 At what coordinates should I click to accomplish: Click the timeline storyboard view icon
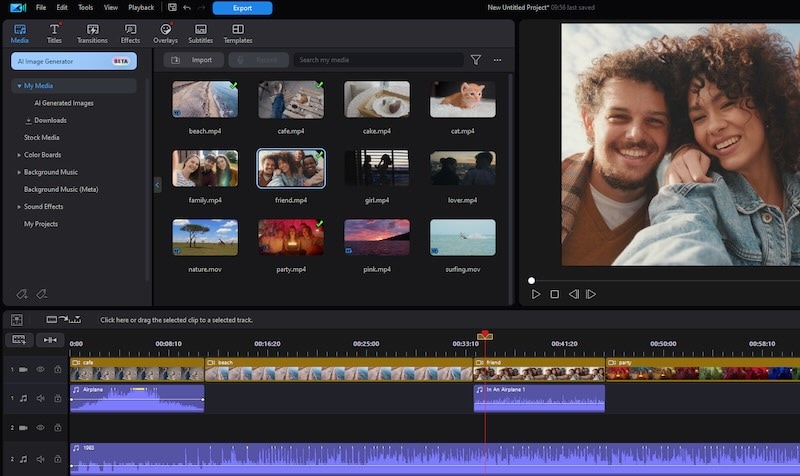pyautogui.click(x=16, y=320)
